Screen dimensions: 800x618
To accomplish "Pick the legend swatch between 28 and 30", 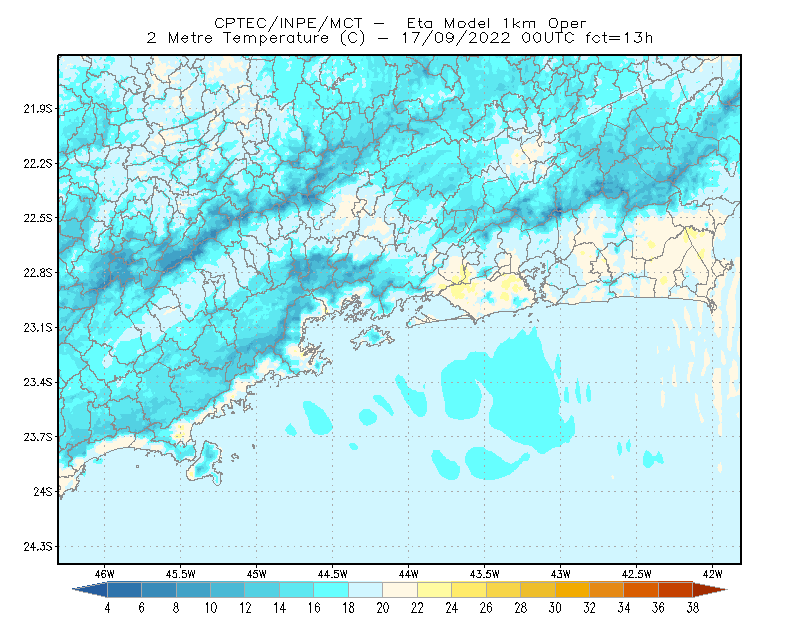I will tap(538, 590).
